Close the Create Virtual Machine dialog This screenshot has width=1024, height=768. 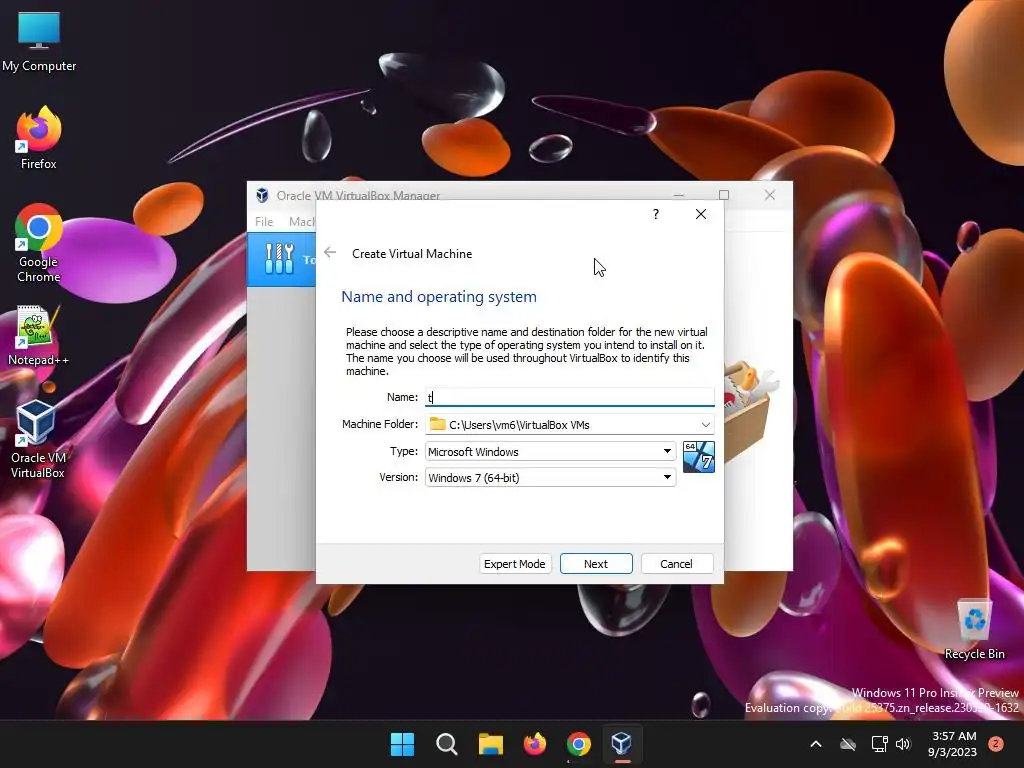tap(701, 214)
